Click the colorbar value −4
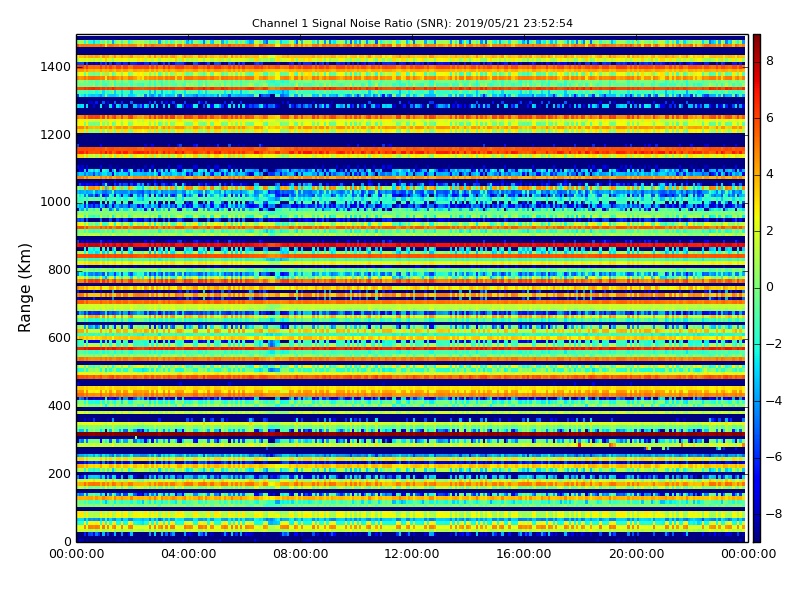Viewport: 800px width, 600px height. [x=773, y=401]
